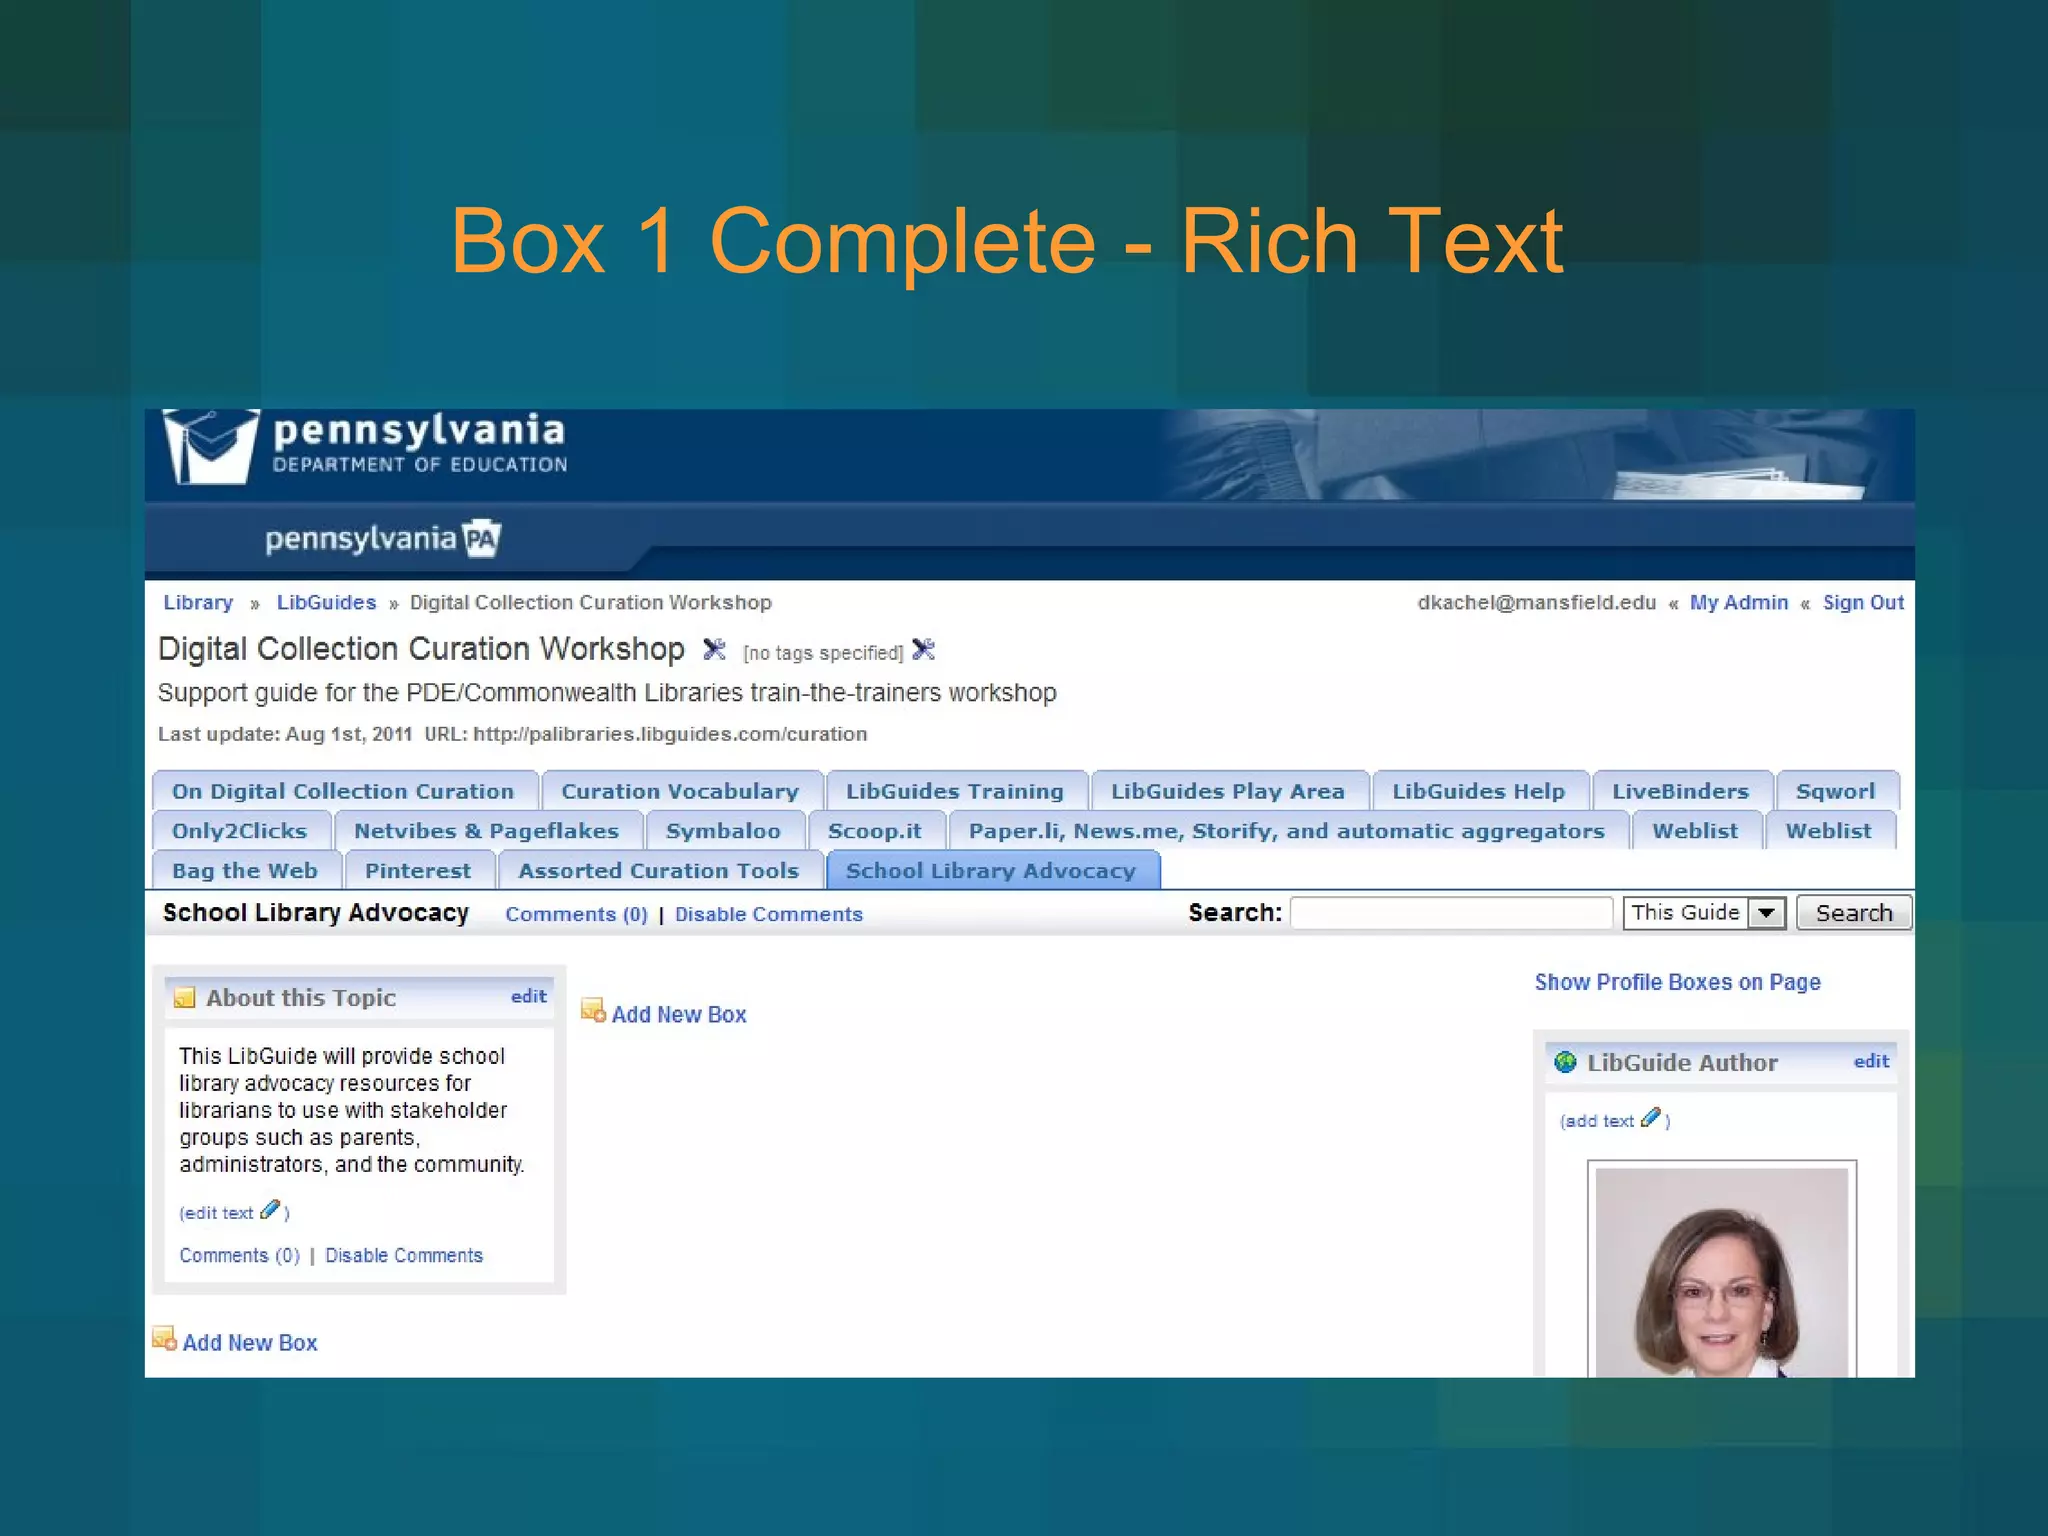
Task: Click the dkachel@mansfield.edu account text
Action: [1536, 602]
